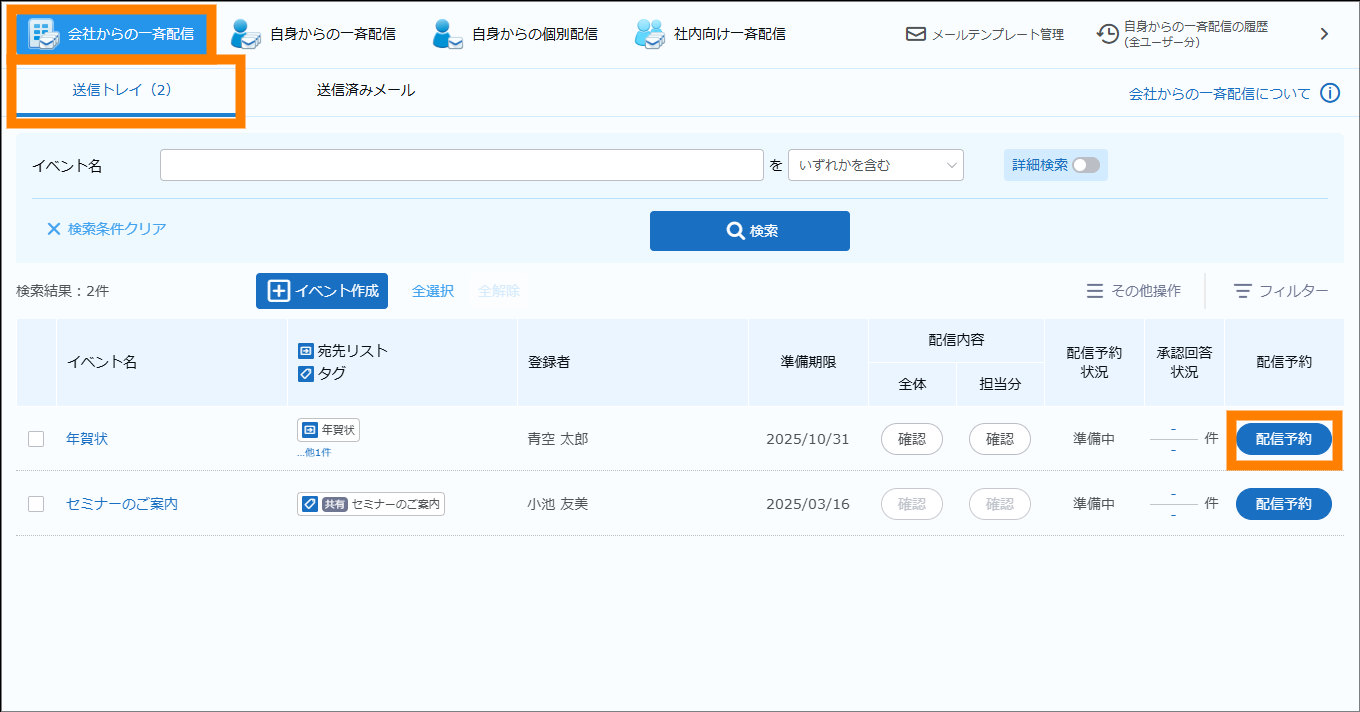This screenshot has height=712, width=1360.
Task: Click the 会社からの一斉配信 building icon
Action: click(43, 33)
